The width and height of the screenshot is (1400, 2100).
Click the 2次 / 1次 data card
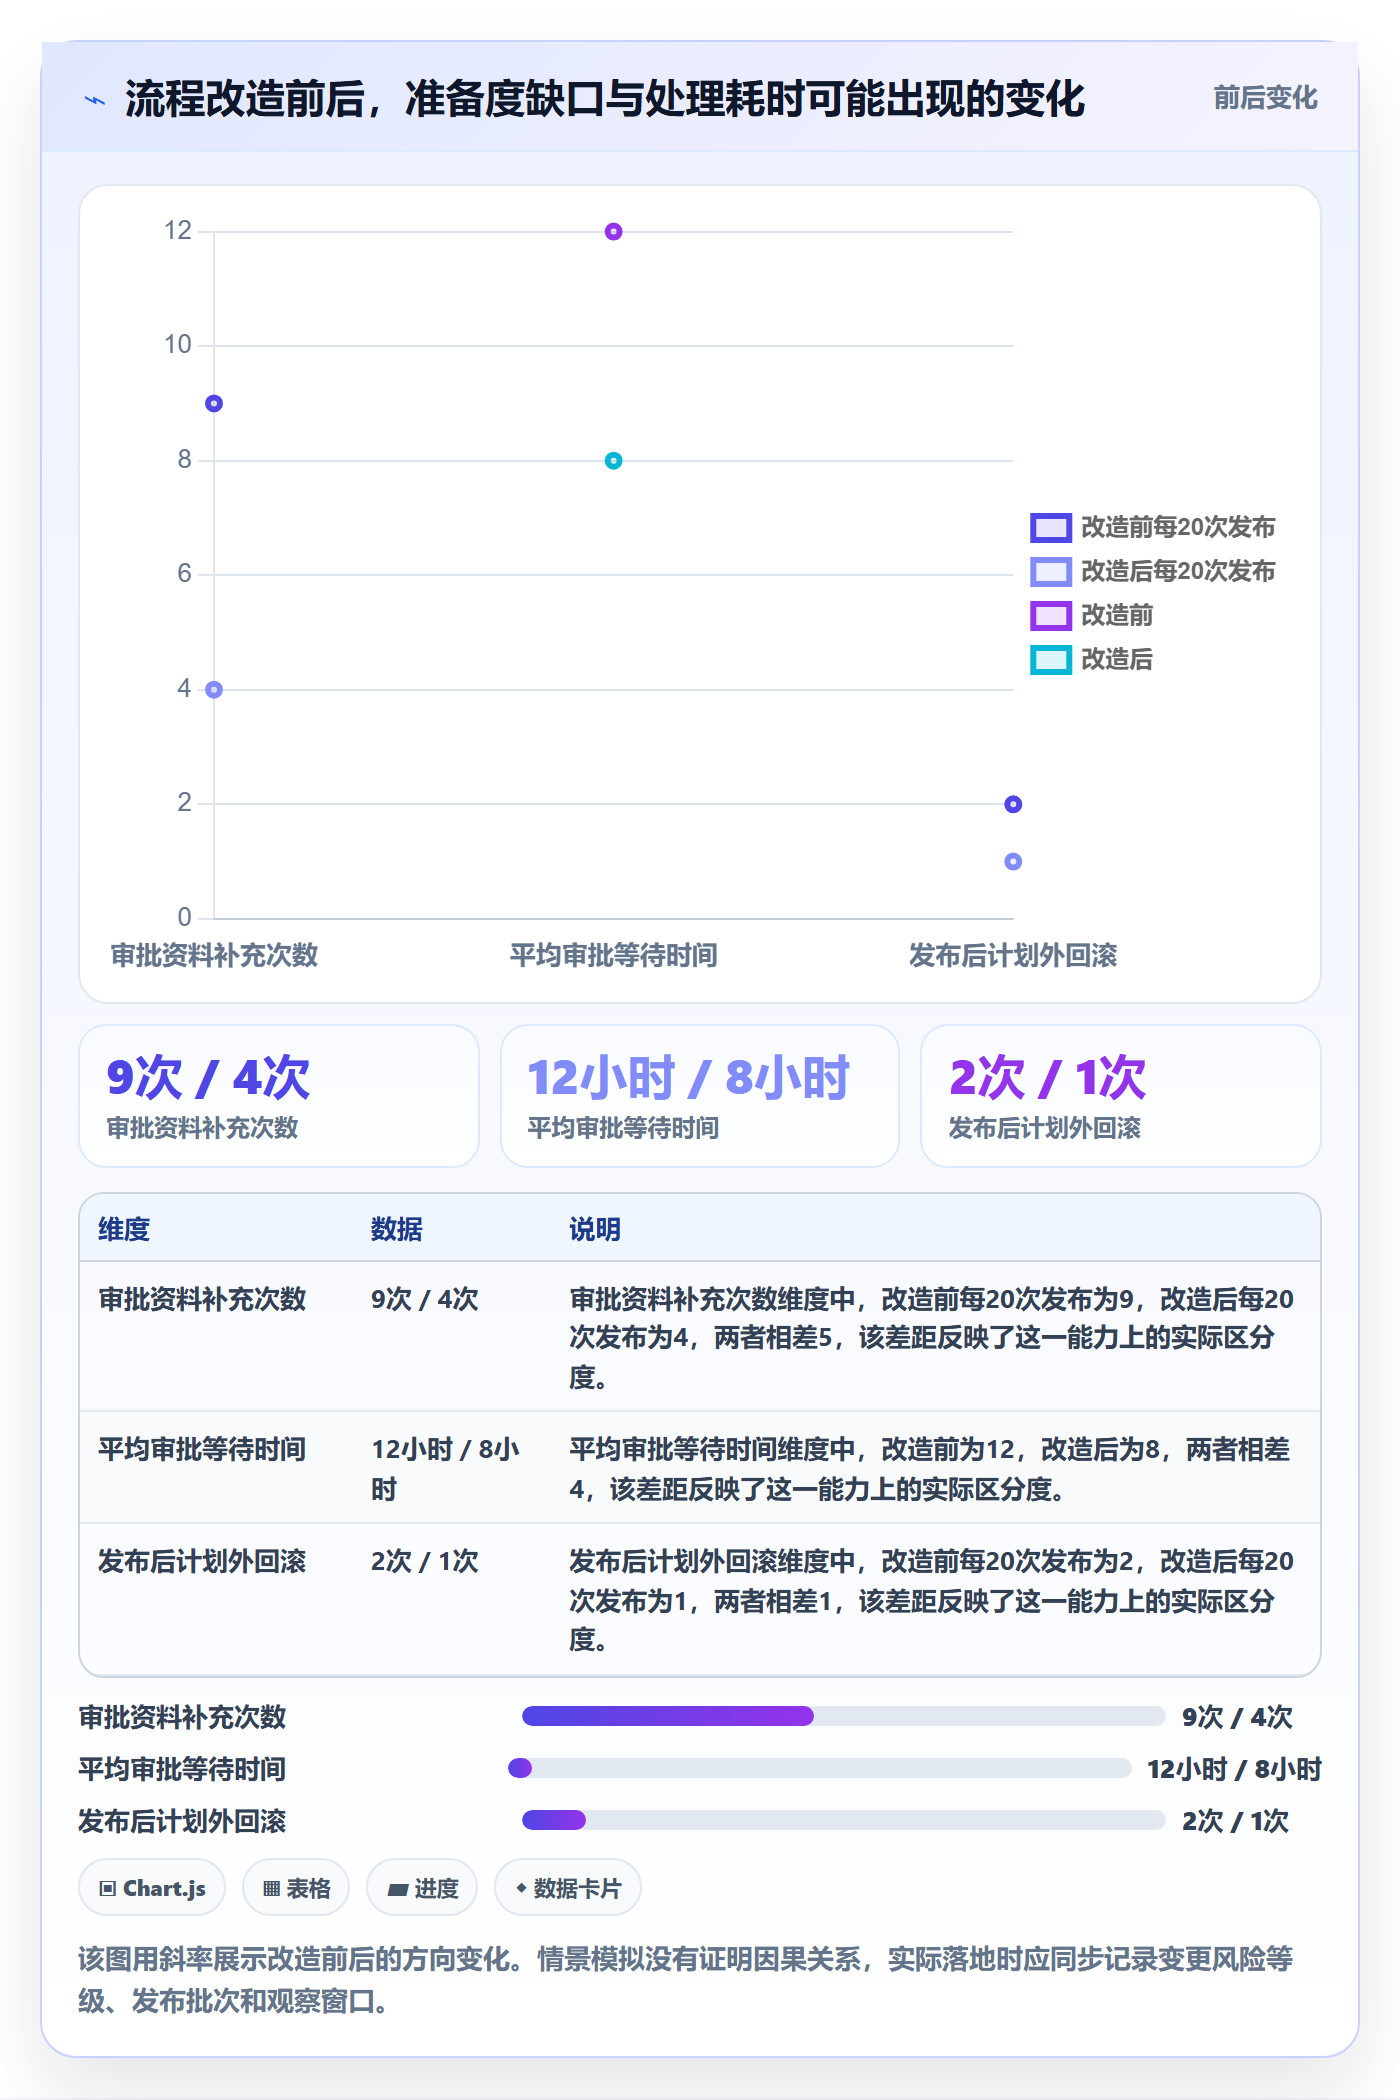[1121, 1096]
